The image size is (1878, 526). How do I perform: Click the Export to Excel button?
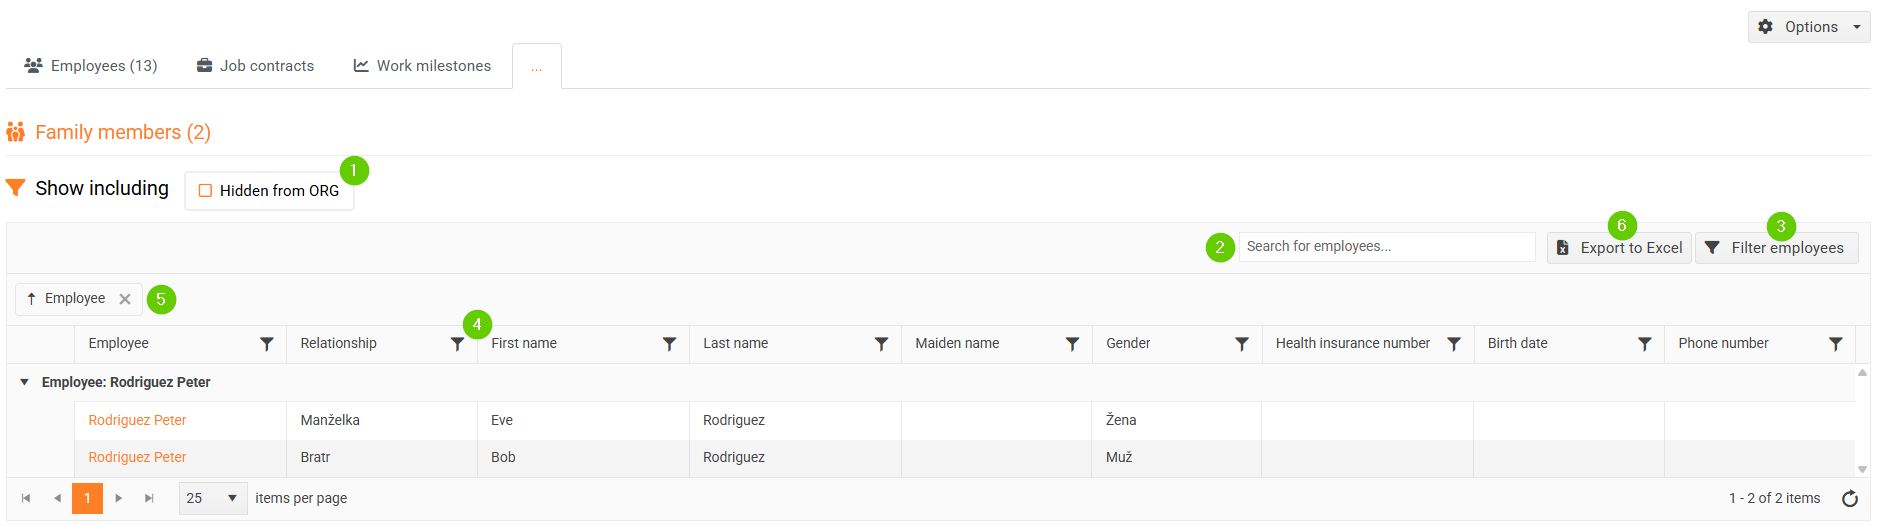click(1619, 248)
